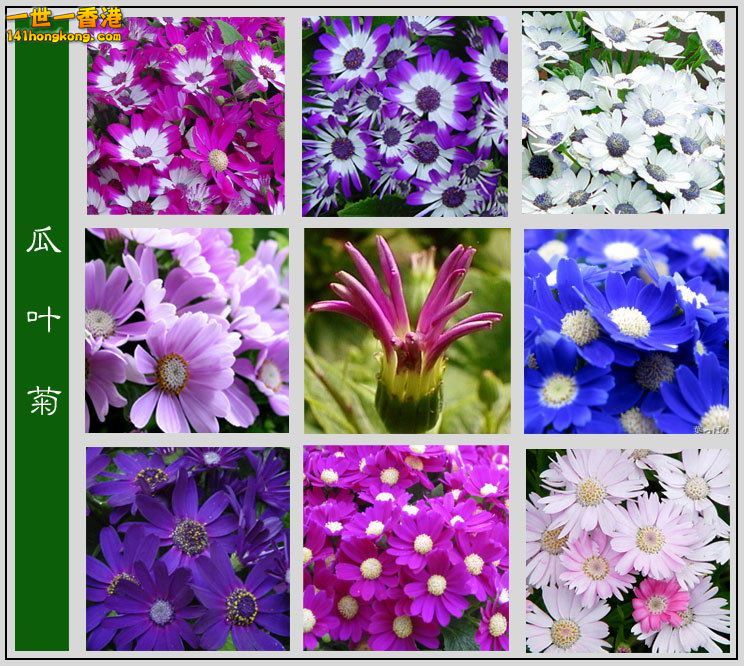Screen dimensions: 744x666
Task: Click the 一世一香港 logo text
Action: pos(65,17)
